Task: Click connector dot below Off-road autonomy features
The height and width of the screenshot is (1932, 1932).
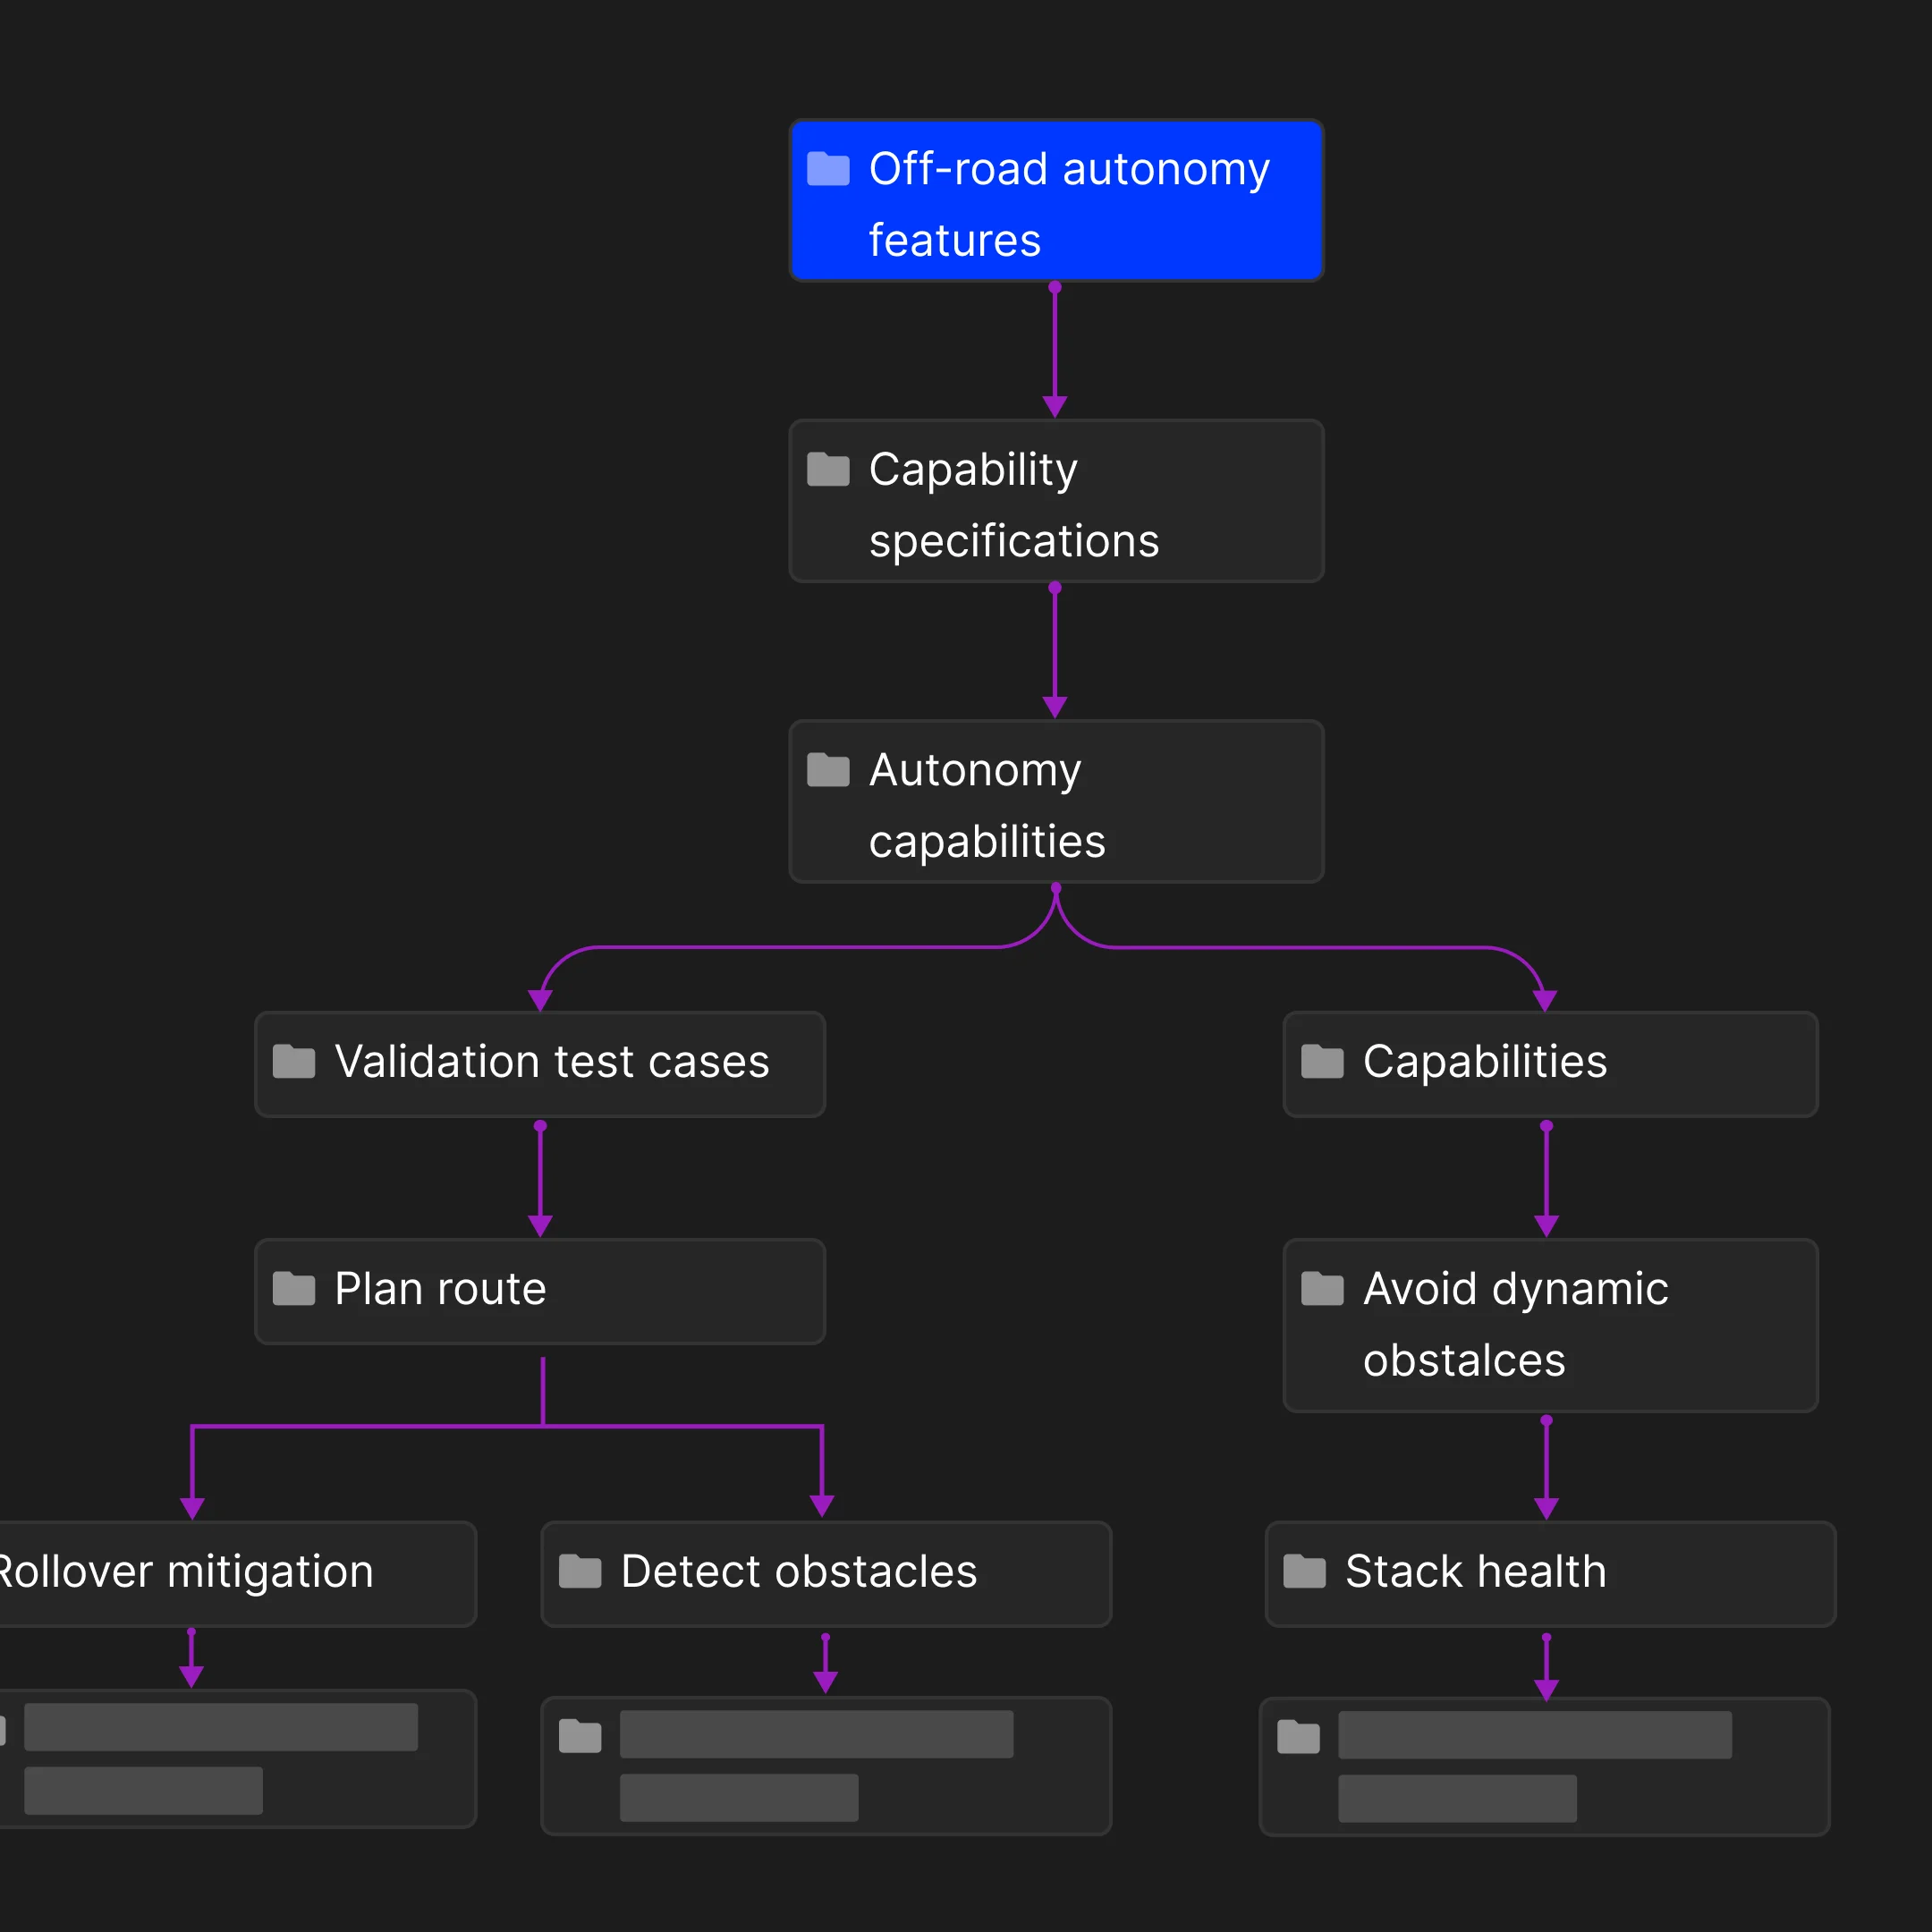Action: point(1055,287)
